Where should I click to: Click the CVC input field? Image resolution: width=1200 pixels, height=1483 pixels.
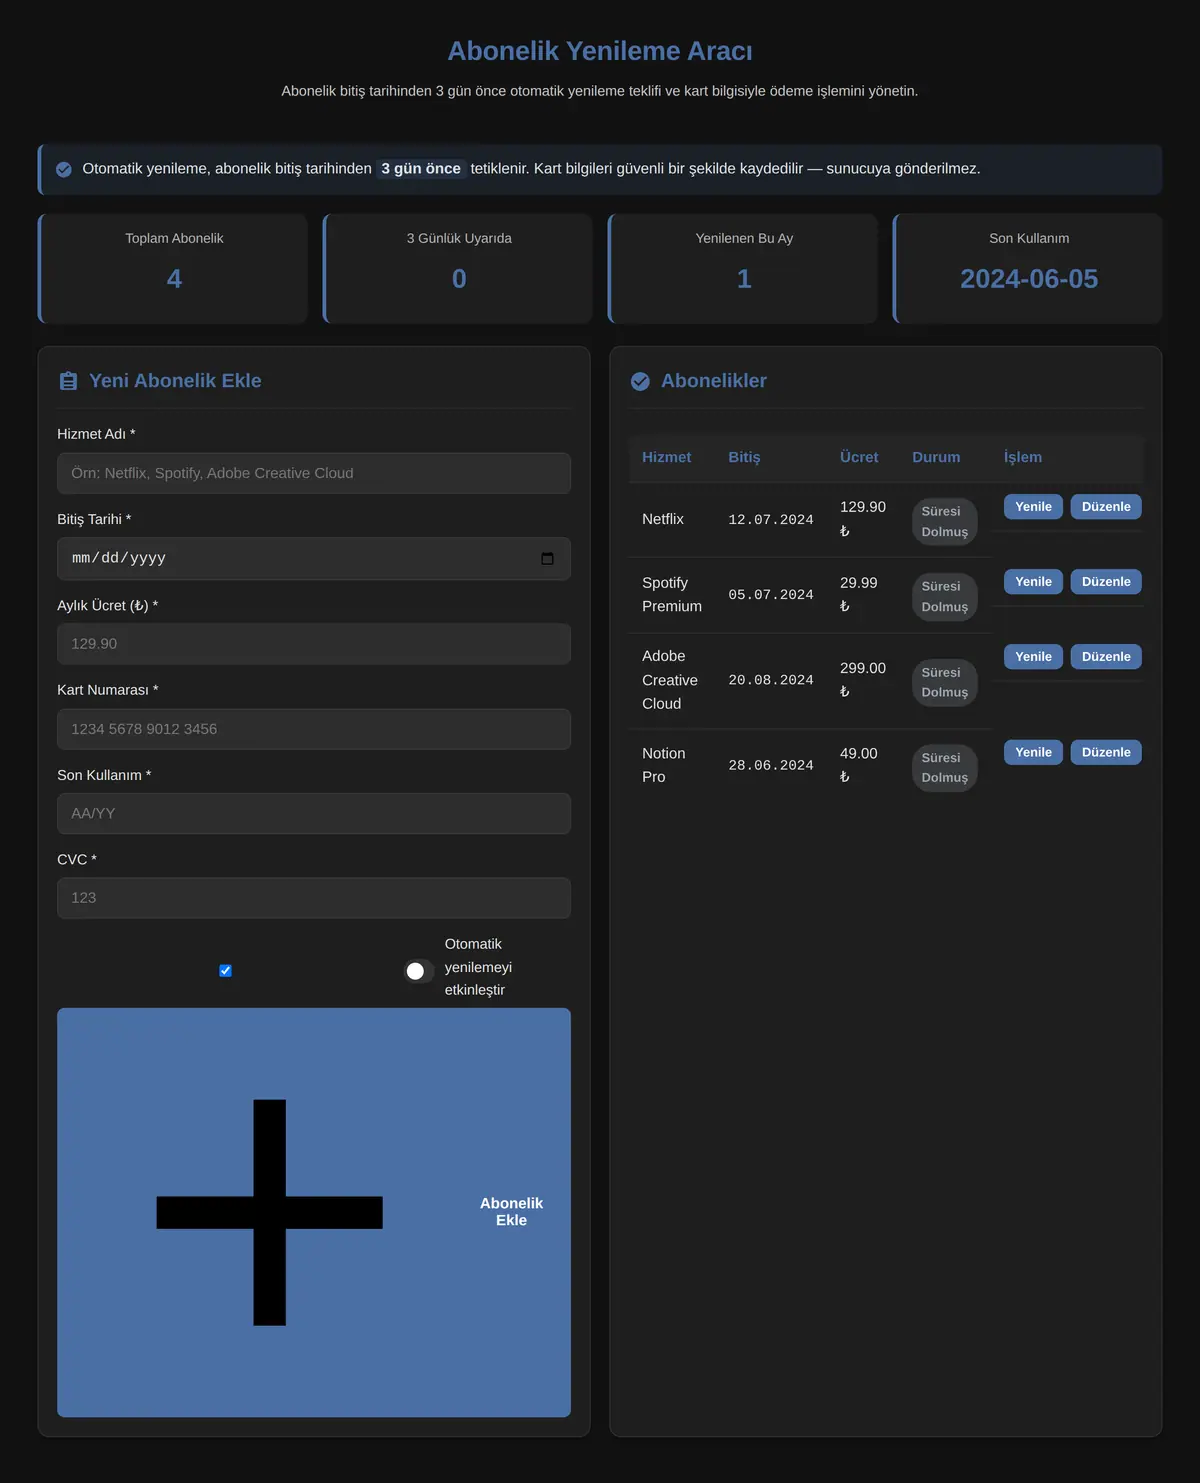click(314, 898)
